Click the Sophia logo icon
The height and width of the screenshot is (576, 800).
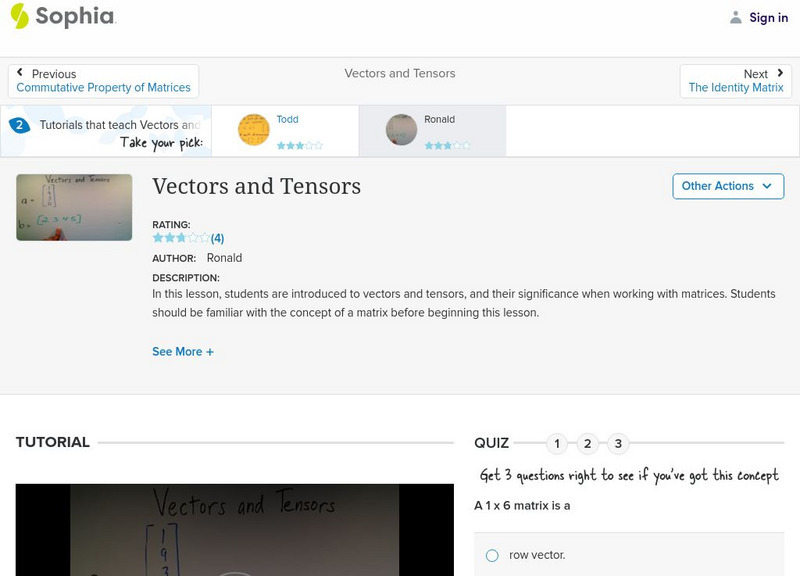18,17
